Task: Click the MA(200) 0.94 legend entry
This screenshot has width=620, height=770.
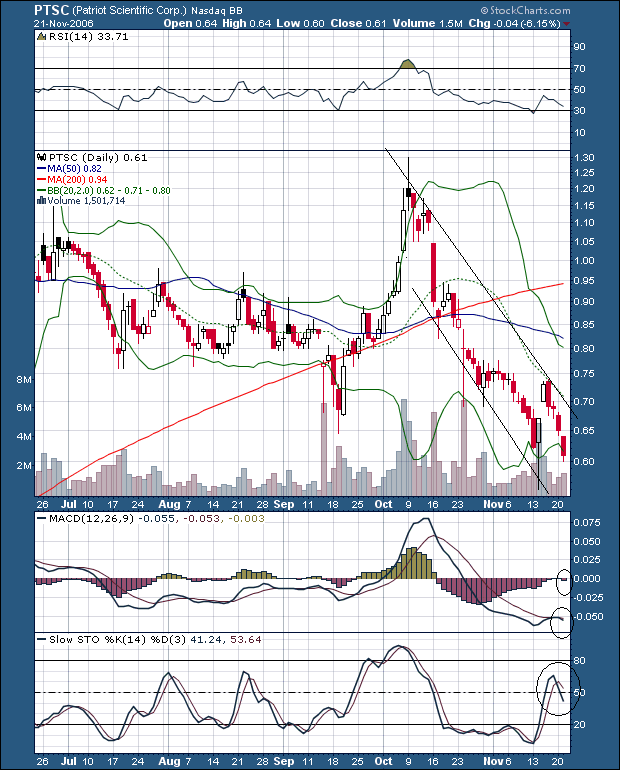Action: pyautogui.click(x=72, y=179)
